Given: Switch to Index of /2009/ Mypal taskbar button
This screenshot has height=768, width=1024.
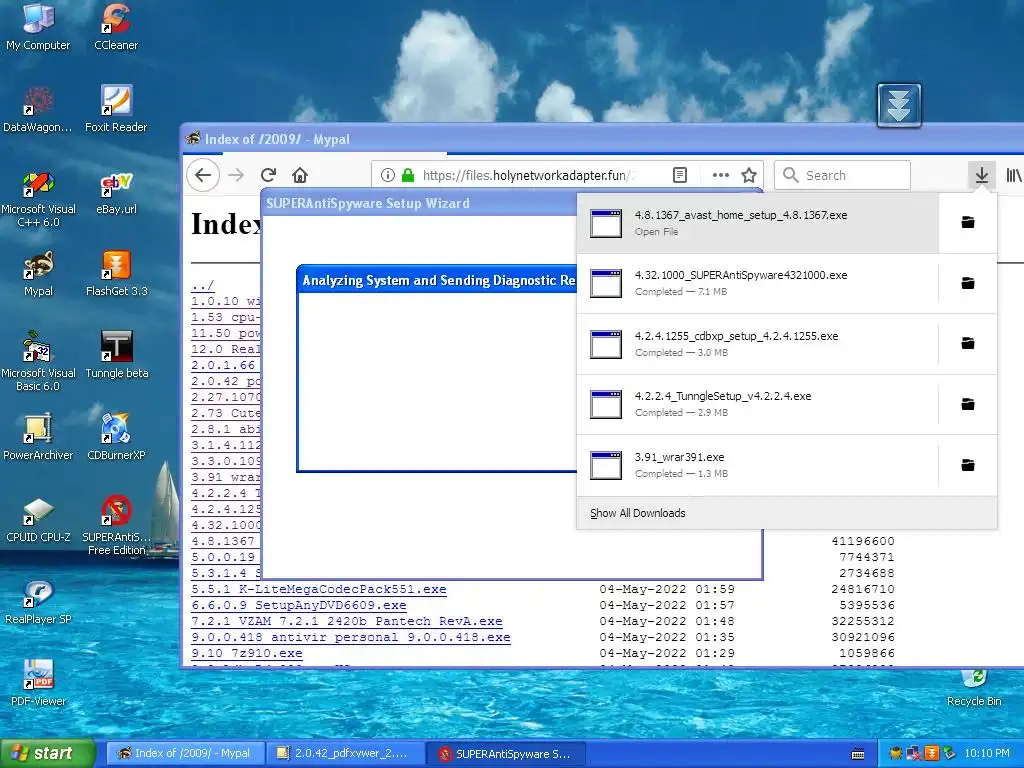Looking at the screenshot, I should pyautogui.click(x=186, y=754).
